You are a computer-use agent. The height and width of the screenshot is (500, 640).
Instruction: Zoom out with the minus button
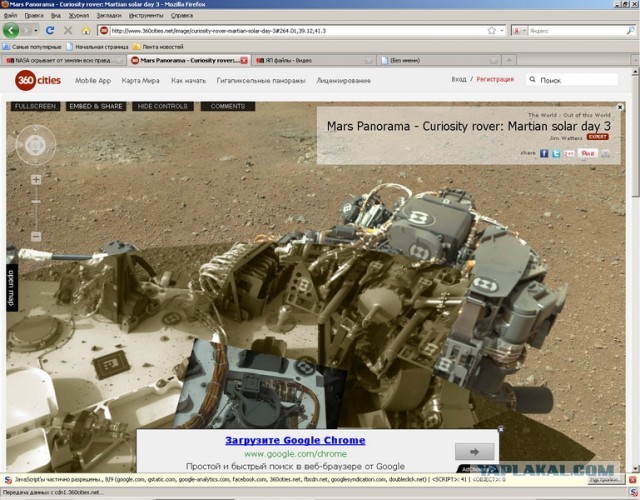(36, 236)
